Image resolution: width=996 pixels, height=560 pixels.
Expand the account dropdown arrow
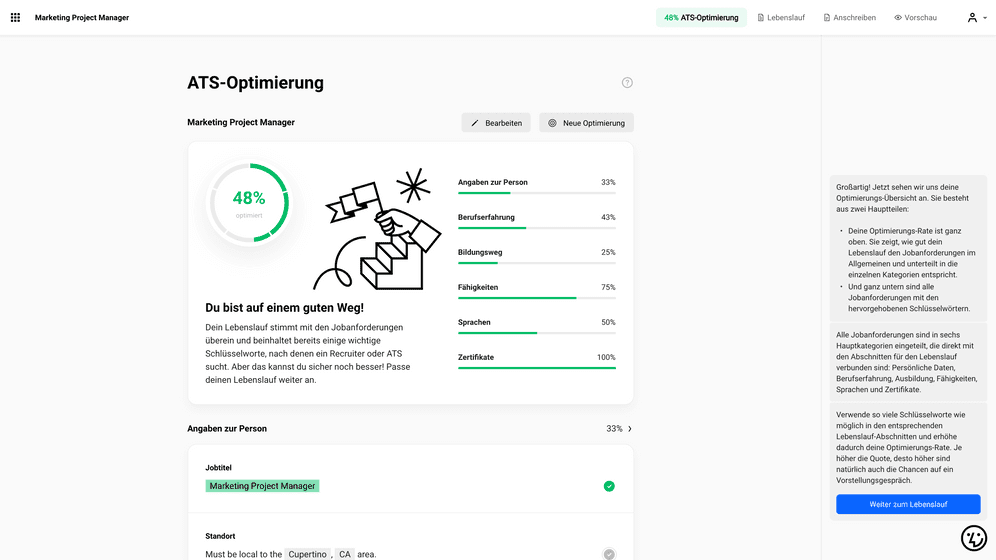tap(985, 18)
